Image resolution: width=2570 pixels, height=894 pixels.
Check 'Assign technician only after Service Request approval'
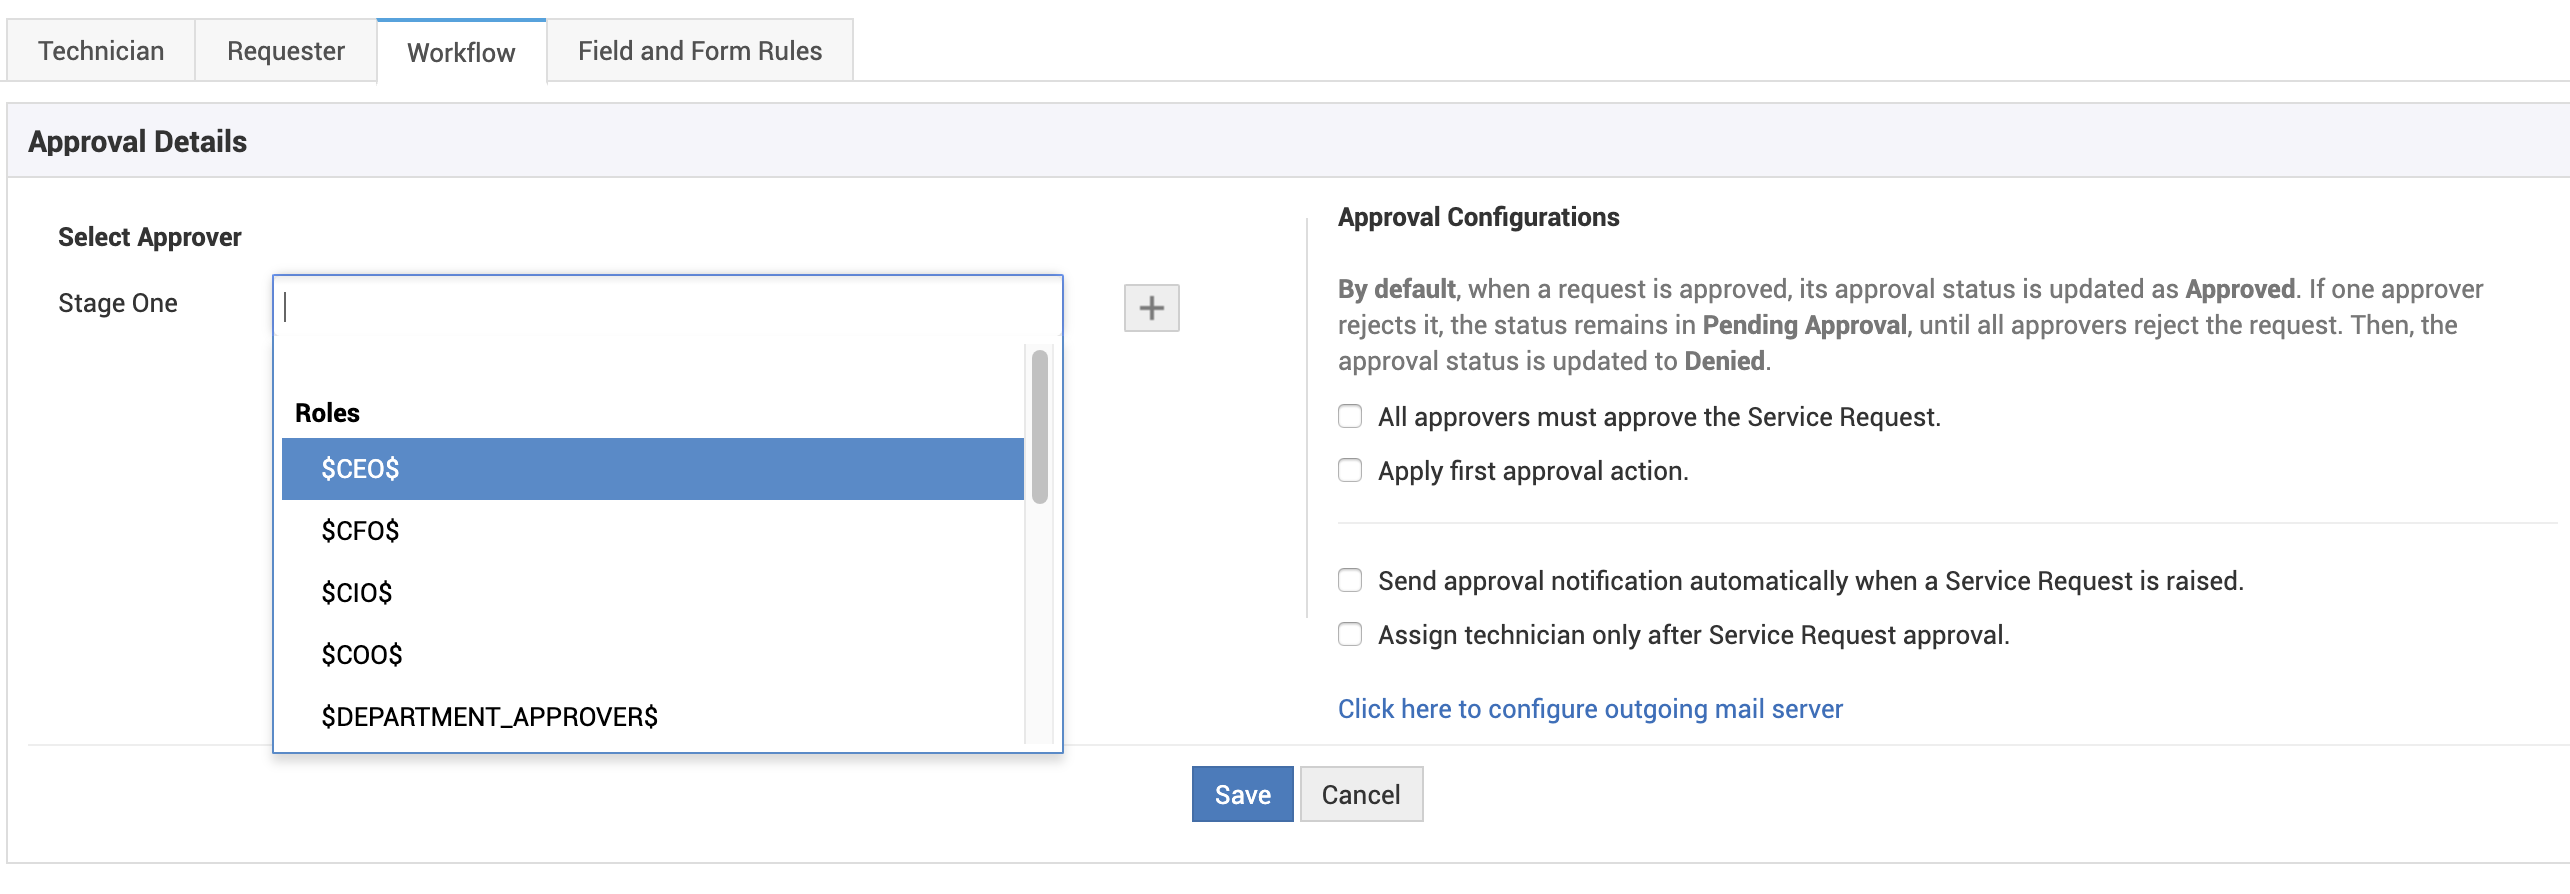tap(1350, 634)
